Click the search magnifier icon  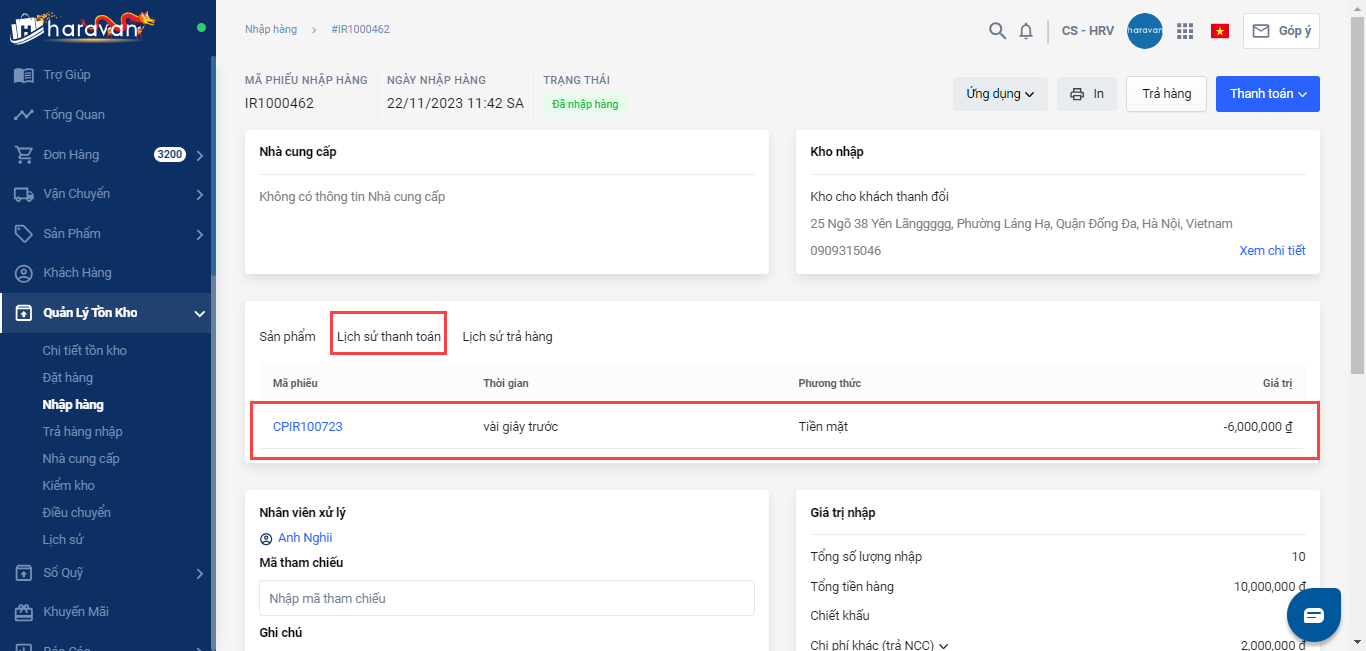[997, 31]
